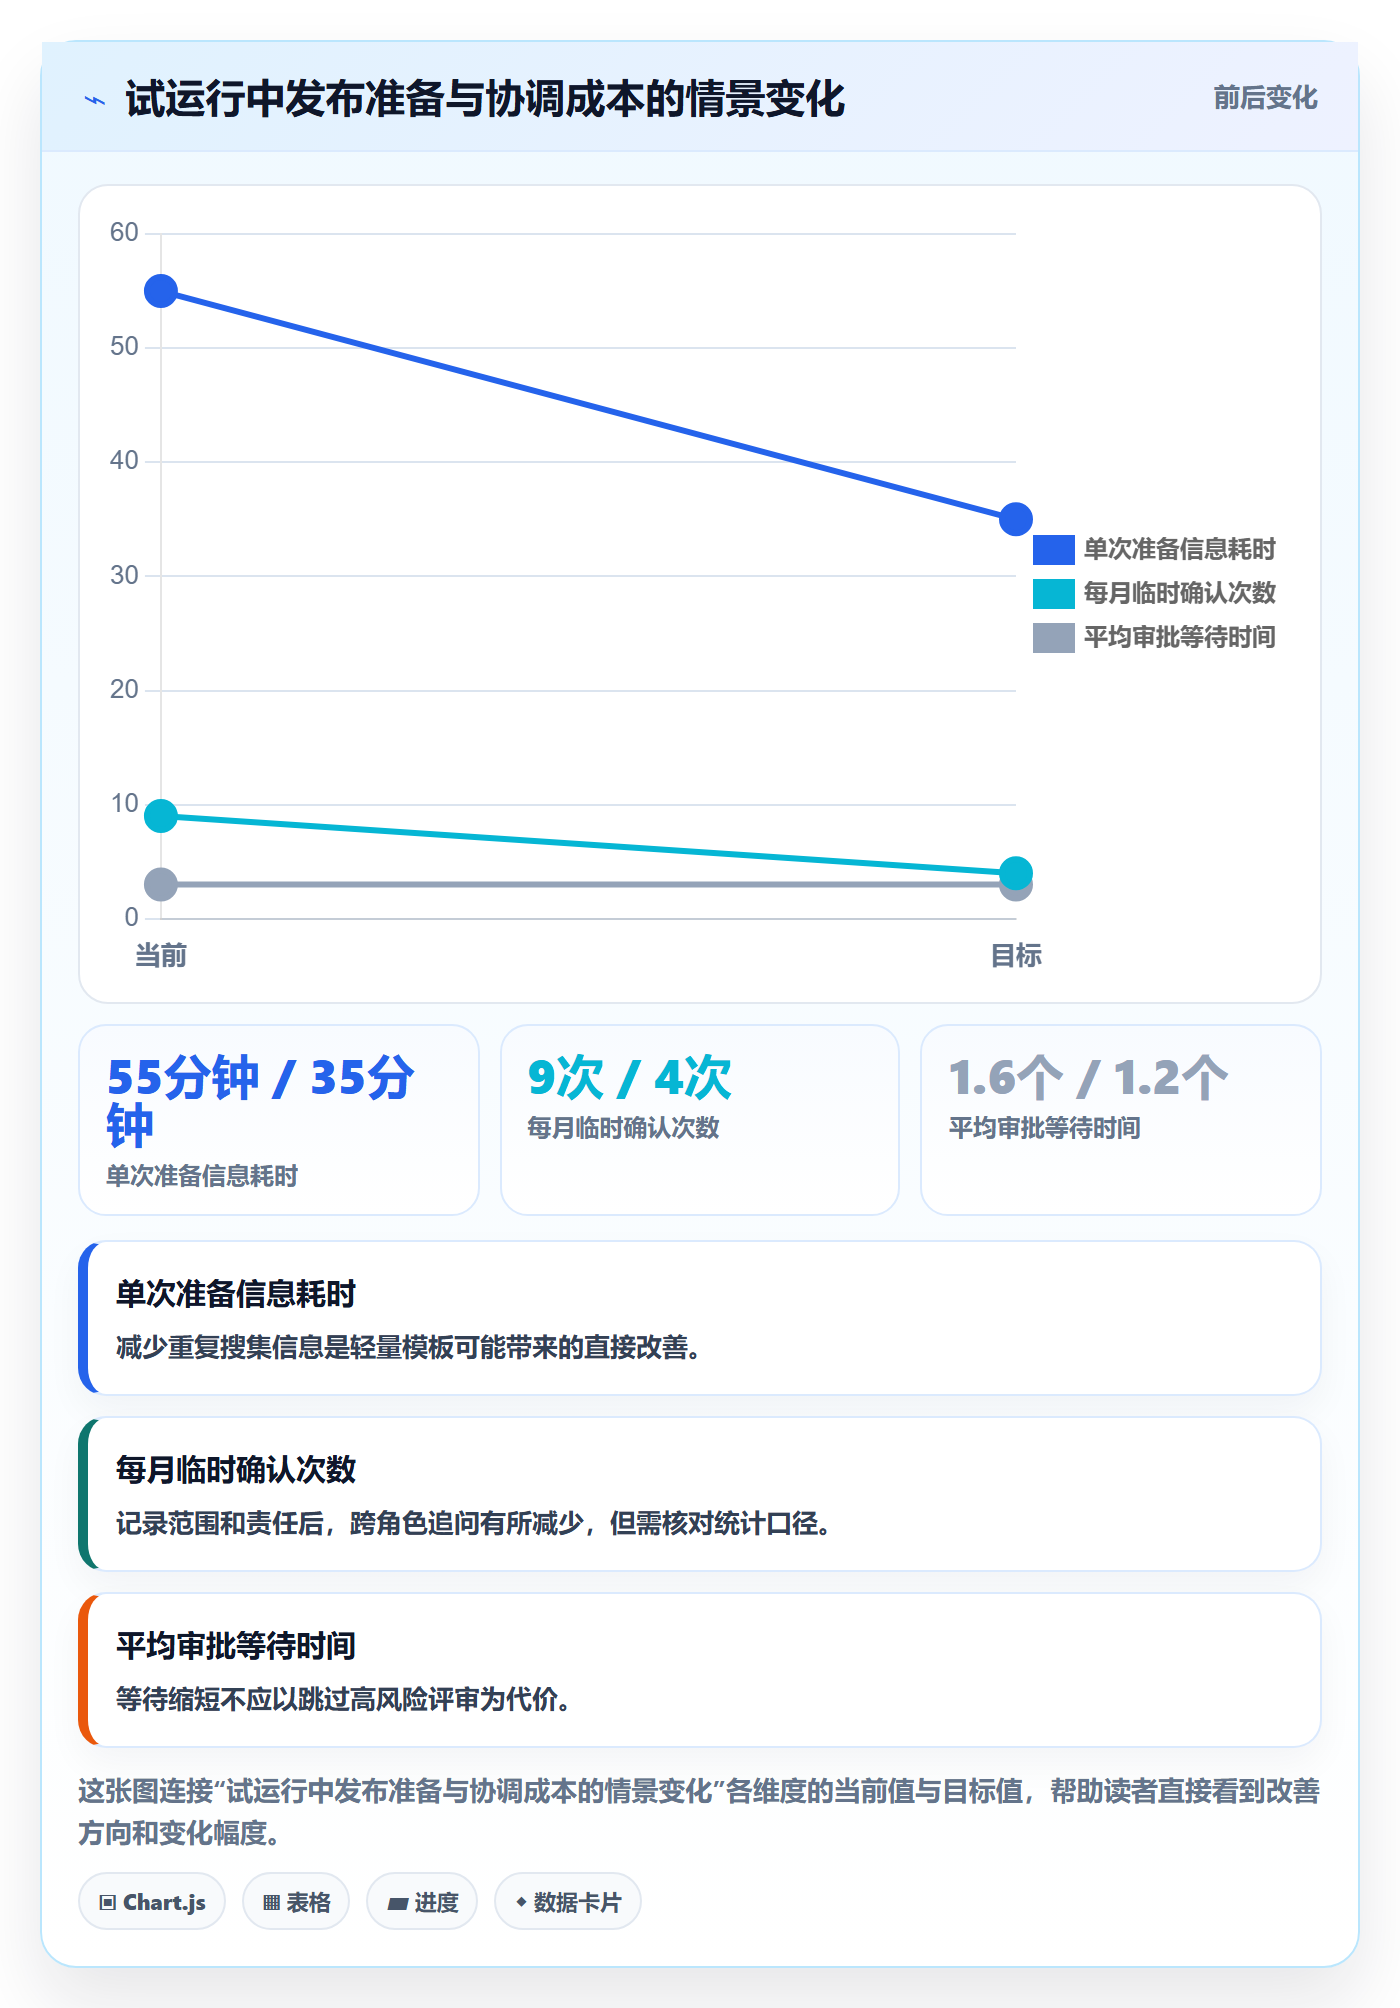This screenshot has width=1400, height=2008.
Task: Click the blue data point at 目标 (35)
Action: tap(1016, 519)
